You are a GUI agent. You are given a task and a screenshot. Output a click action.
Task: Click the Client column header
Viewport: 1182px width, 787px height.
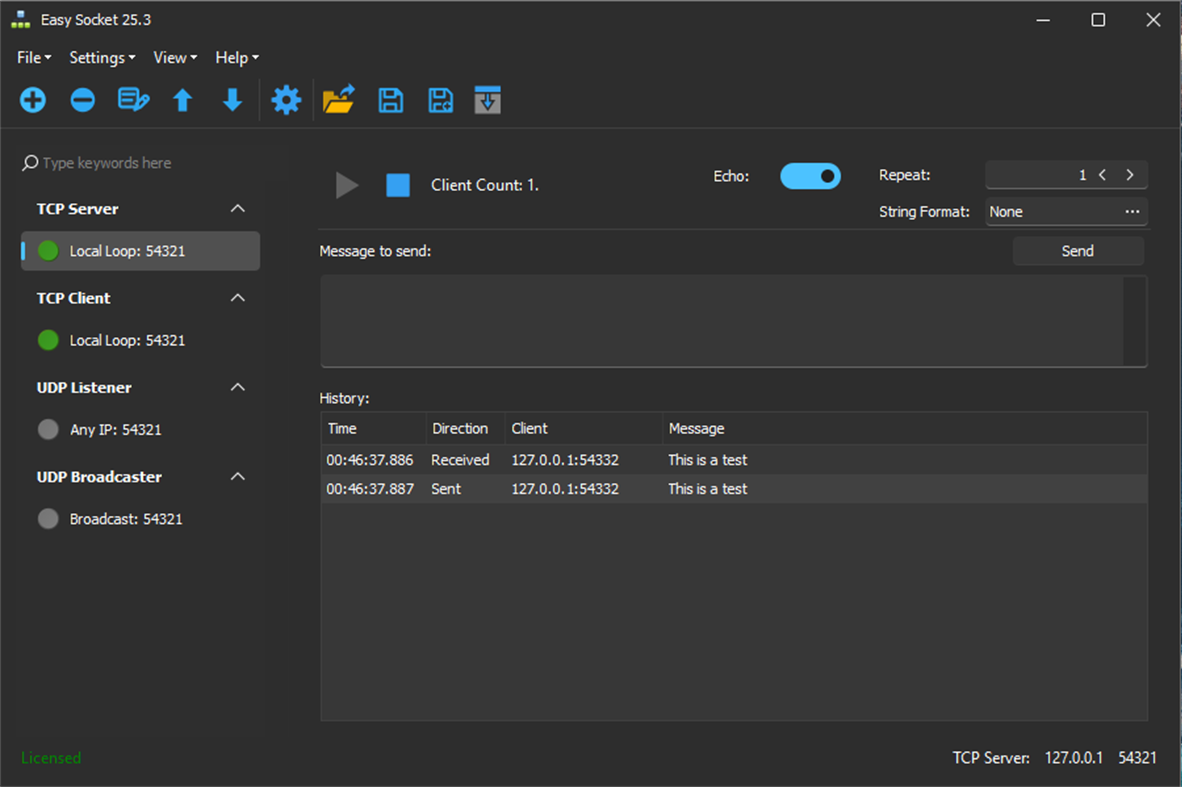coord(583,428)
